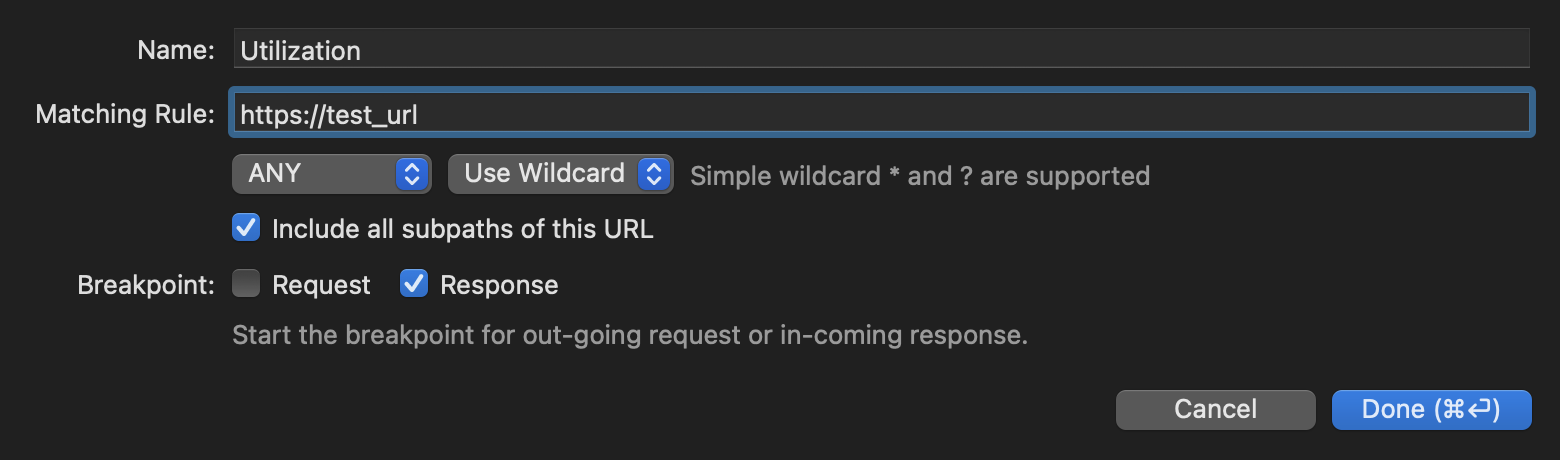Expand the Use Wildcard dropdown
Viewport: 1560px width, 460px height.
(560, 173)
